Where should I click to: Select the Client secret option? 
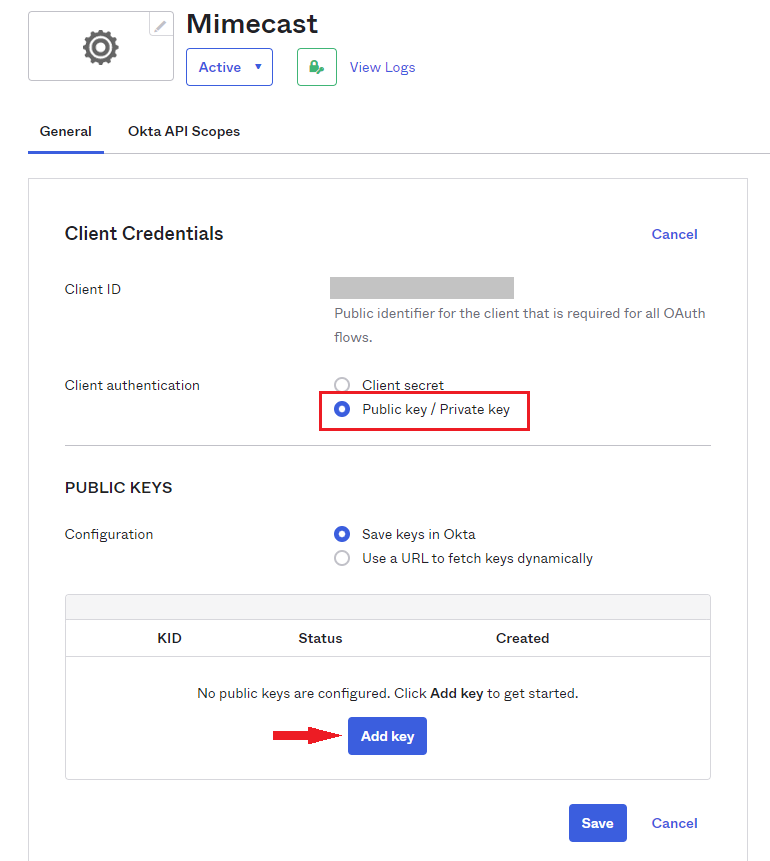pyautogui.click(x=342, y=385)
